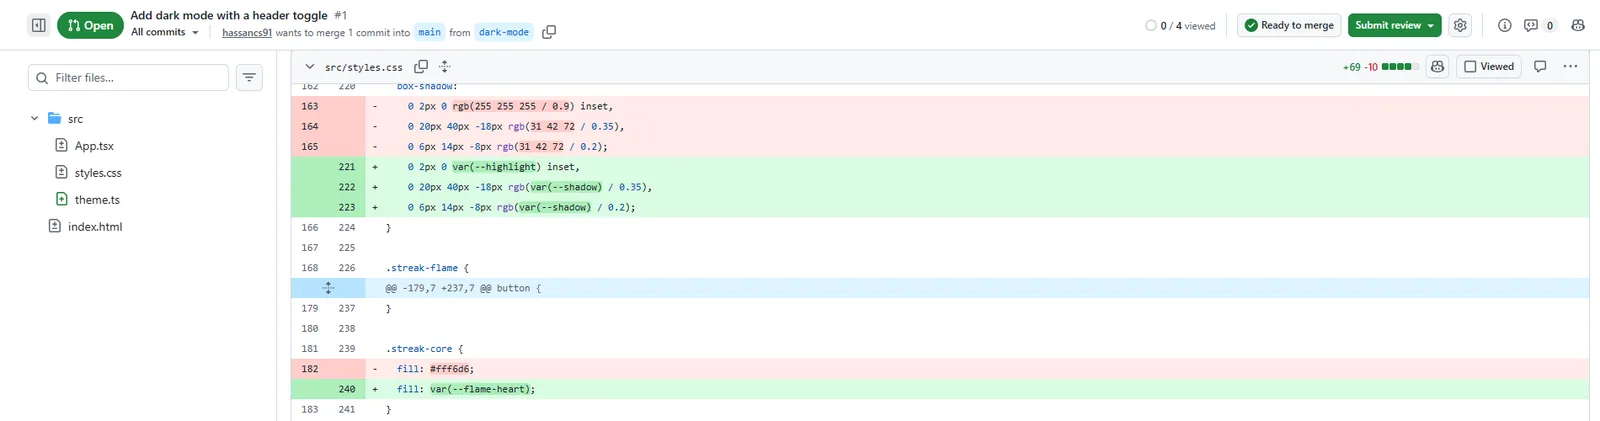
Task: Open the All commits dropdown
Action: (165, 32)
